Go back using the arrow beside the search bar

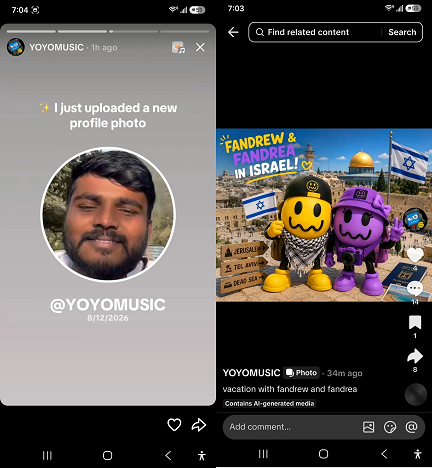[233, 32]
